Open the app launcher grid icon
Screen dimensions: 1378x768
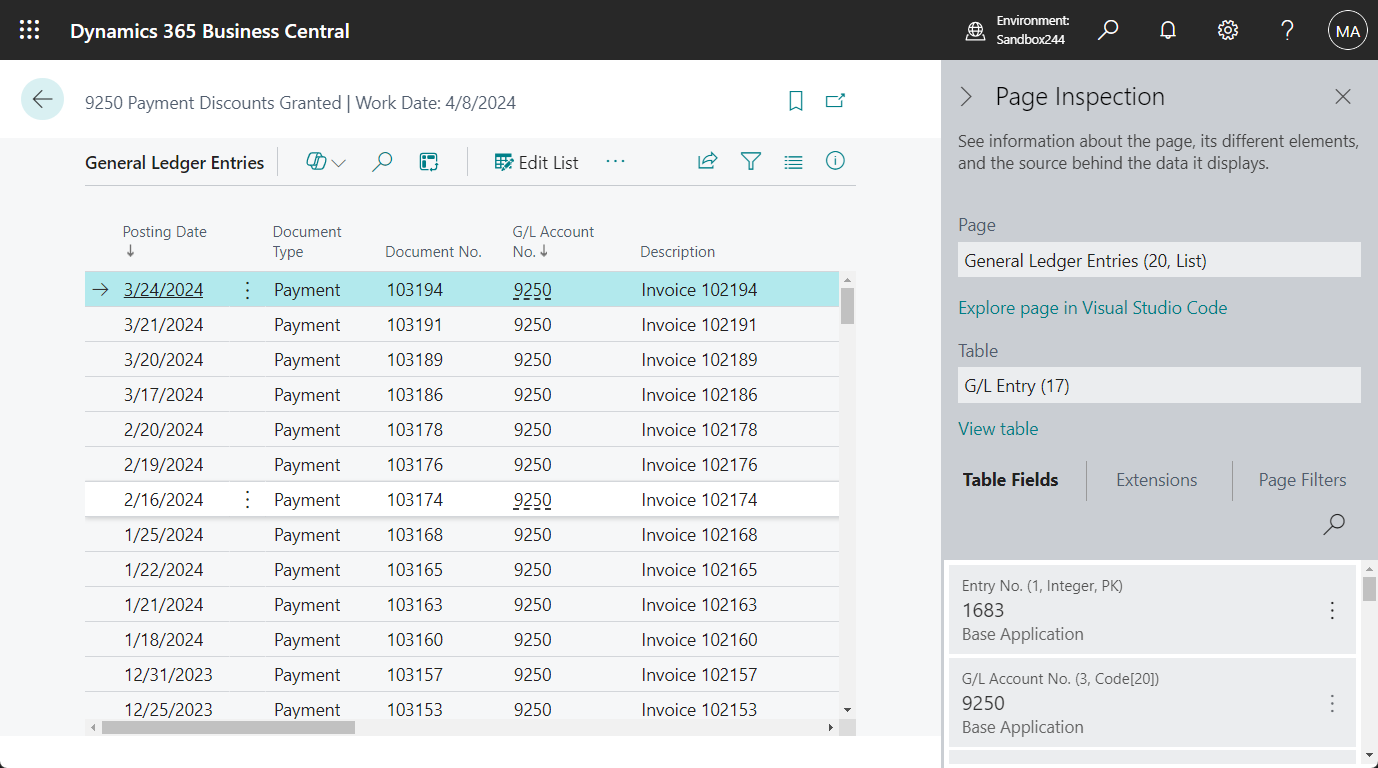tap(29, 29)
